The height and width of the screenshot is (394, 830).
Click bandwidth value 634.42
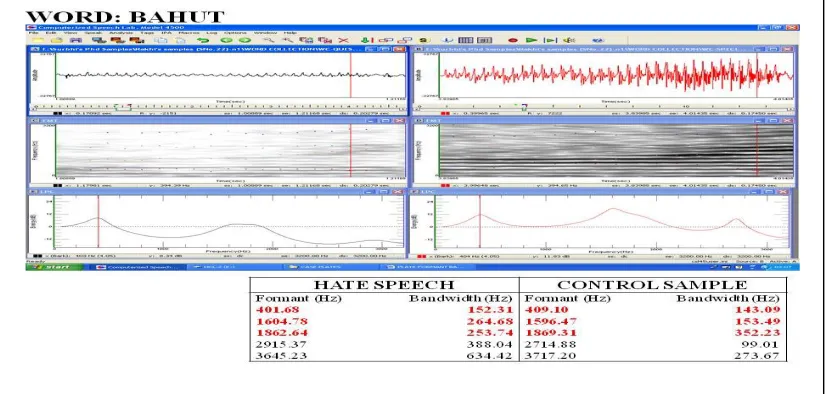(490, 356)
